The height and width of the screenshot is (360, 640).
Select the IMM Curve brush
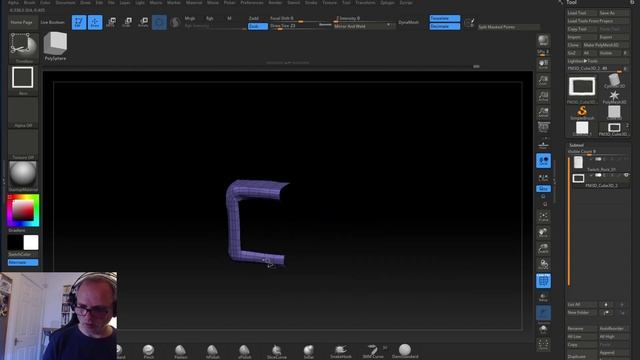click(373, 351)
